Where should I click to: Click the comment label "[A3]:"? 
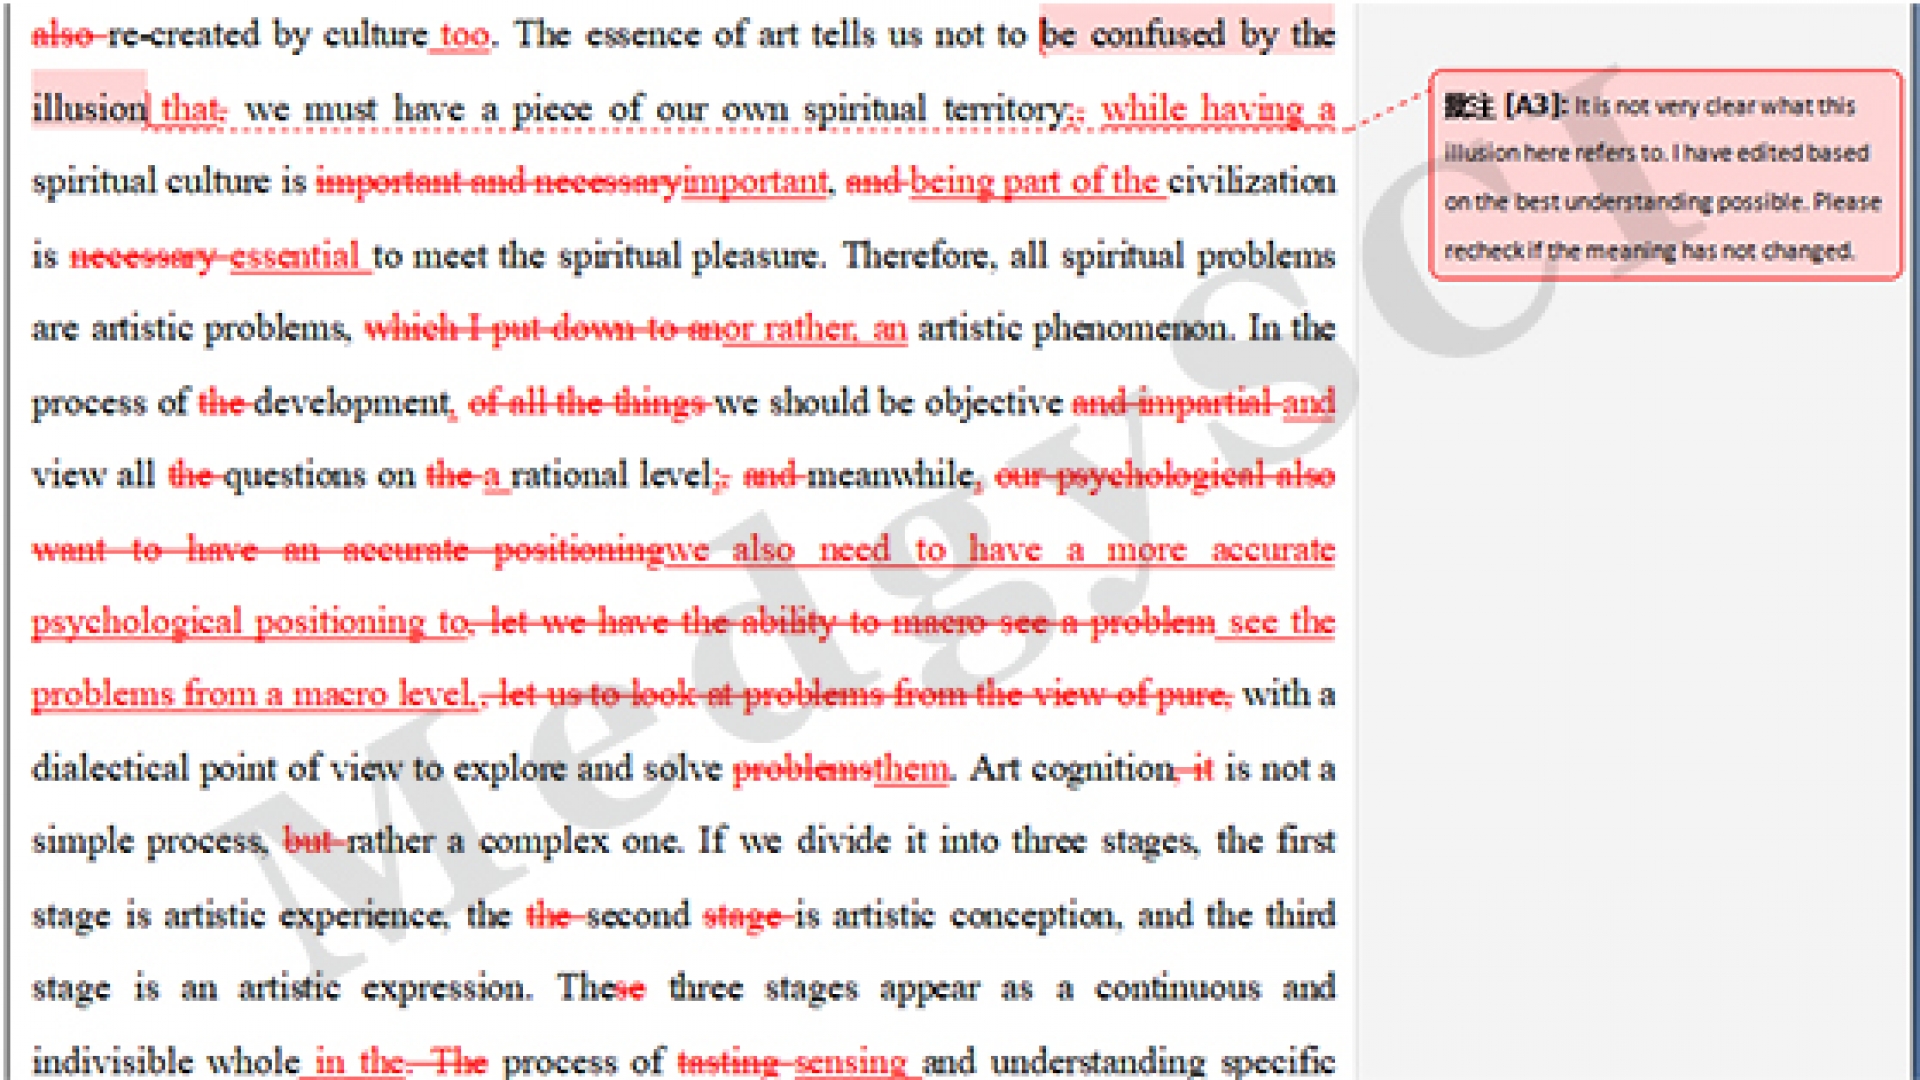pos(1535,105)
